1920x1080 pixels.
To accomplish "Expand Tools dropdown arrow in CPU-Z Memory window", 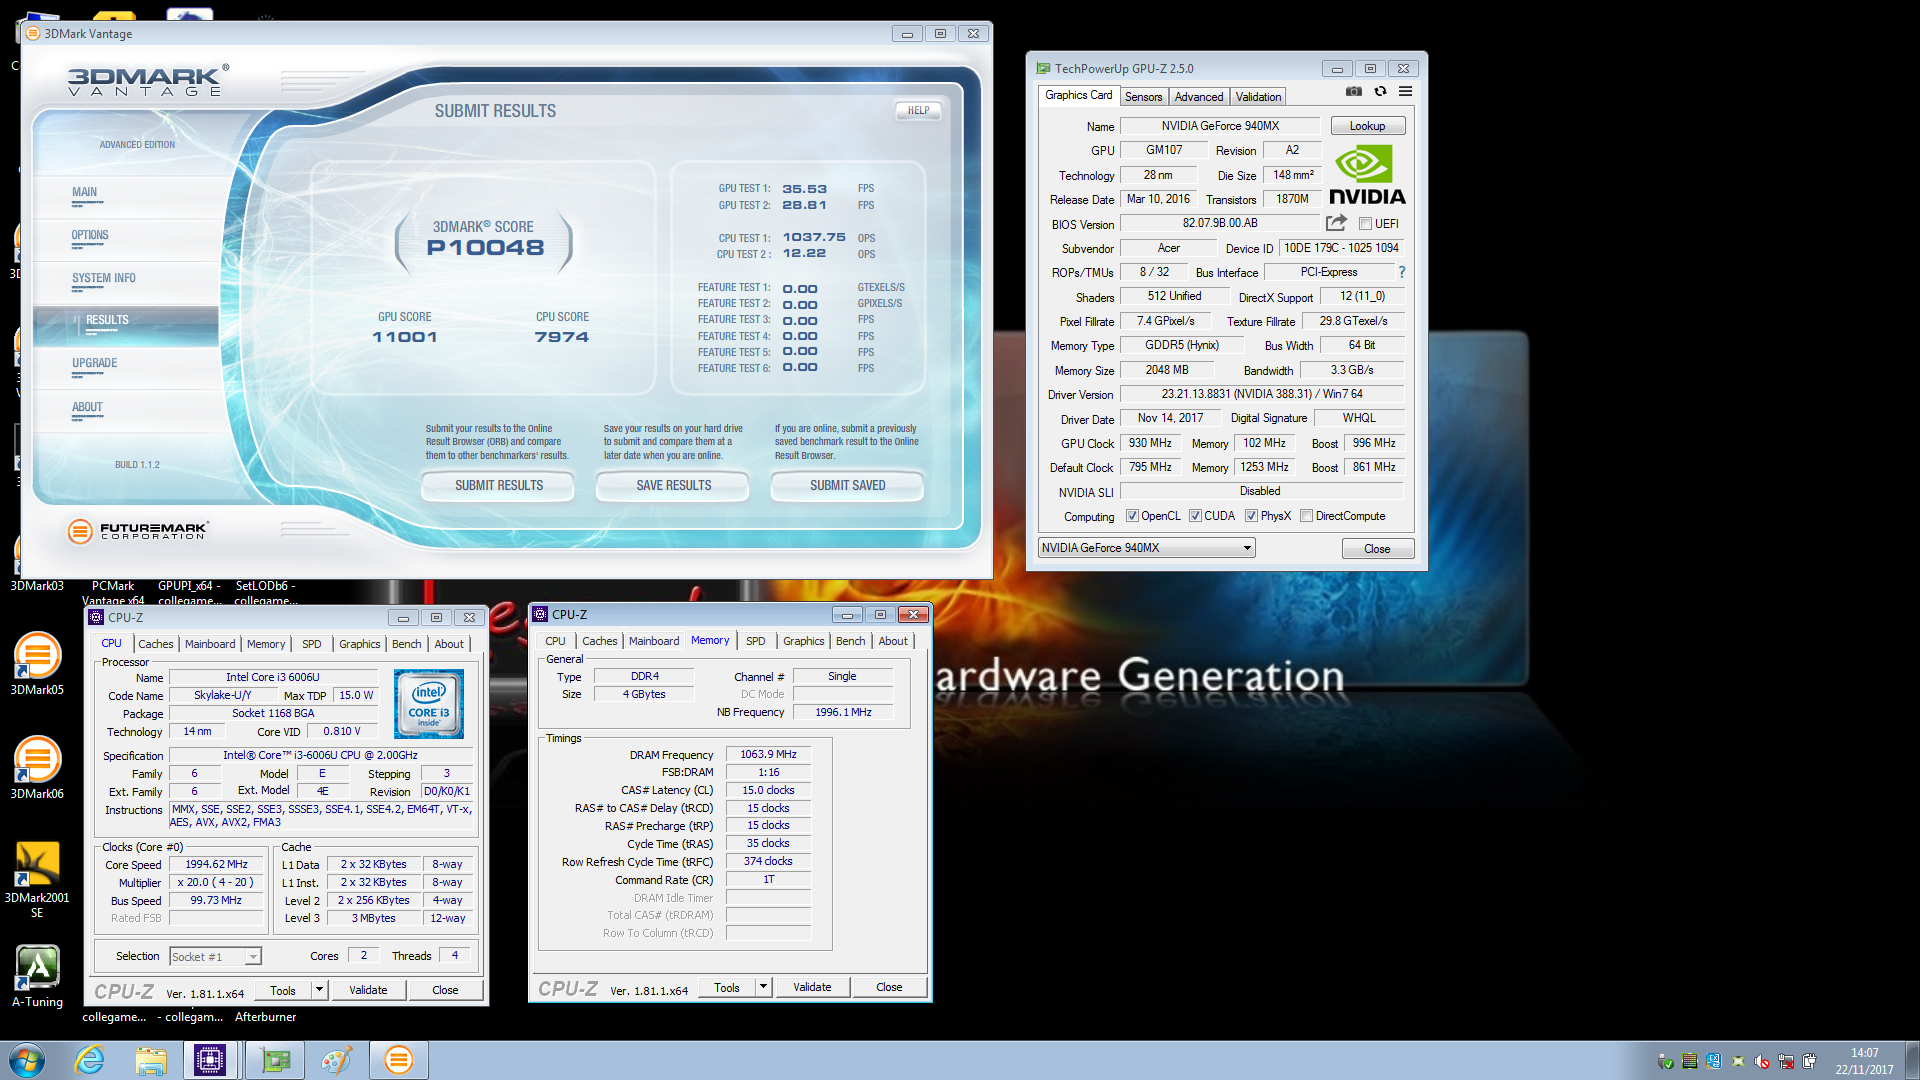I will 763,987.
